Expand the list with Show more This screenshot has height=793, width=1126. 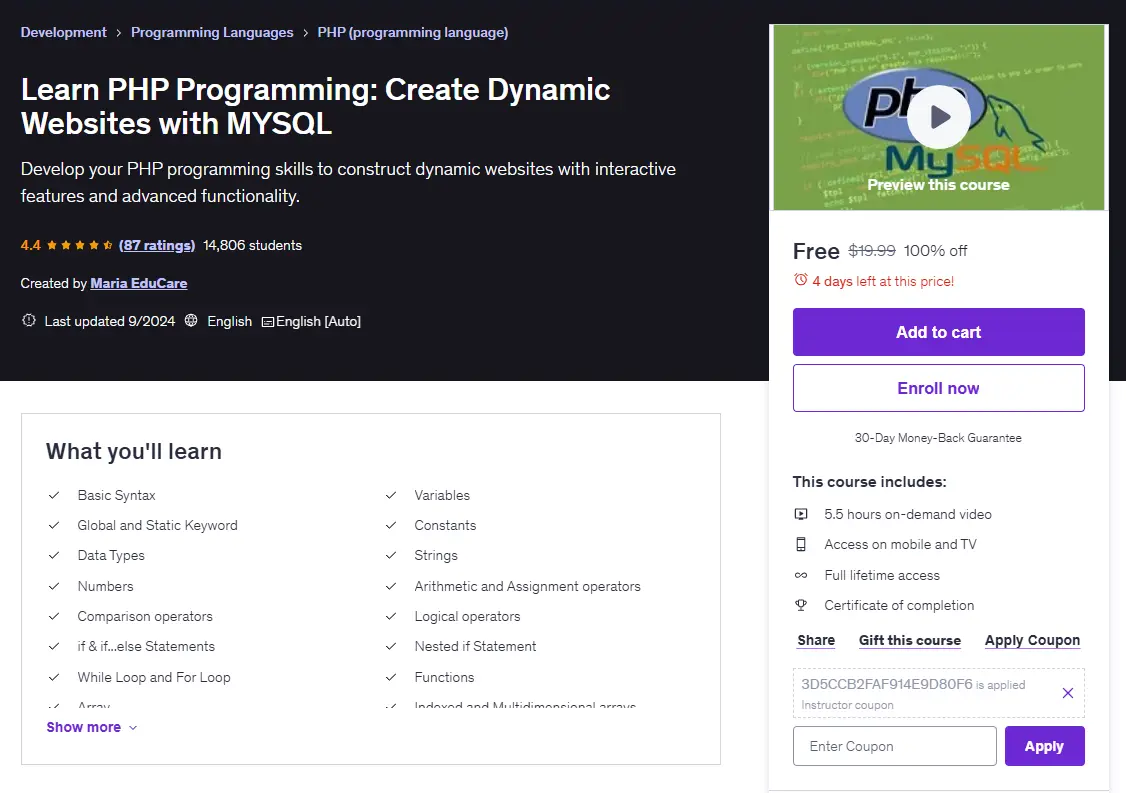pyautogui.click(x=92, y=727)
